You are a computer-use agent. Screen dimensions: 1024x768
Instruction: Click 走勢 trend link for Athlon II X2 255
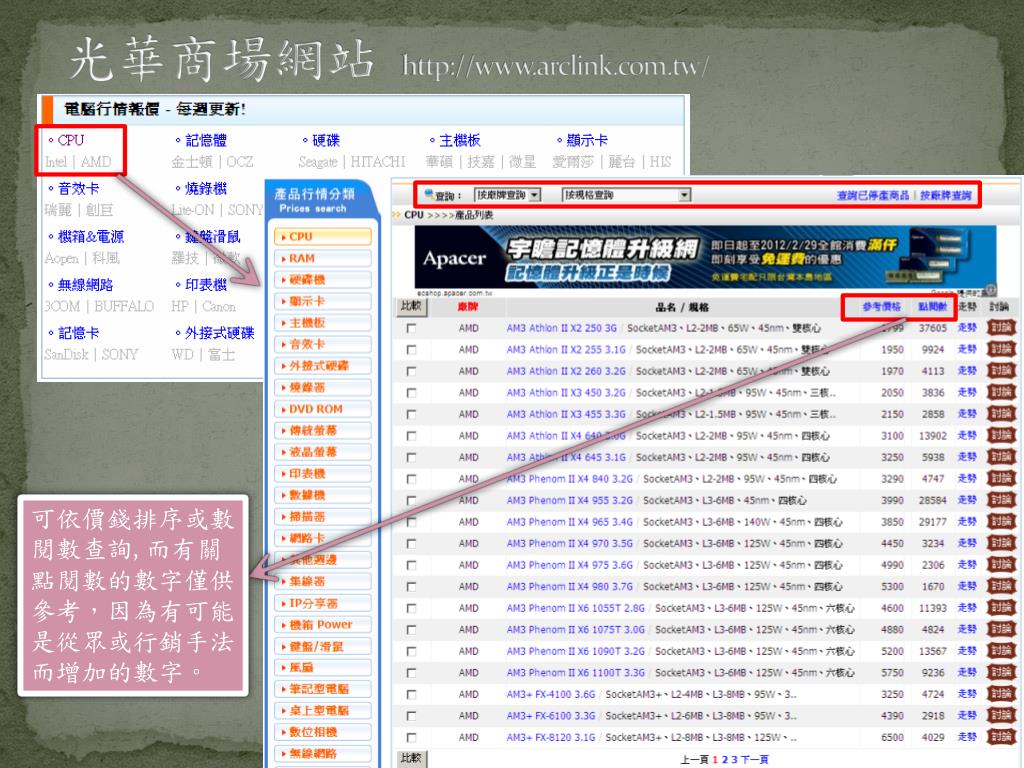pos(967,349)
